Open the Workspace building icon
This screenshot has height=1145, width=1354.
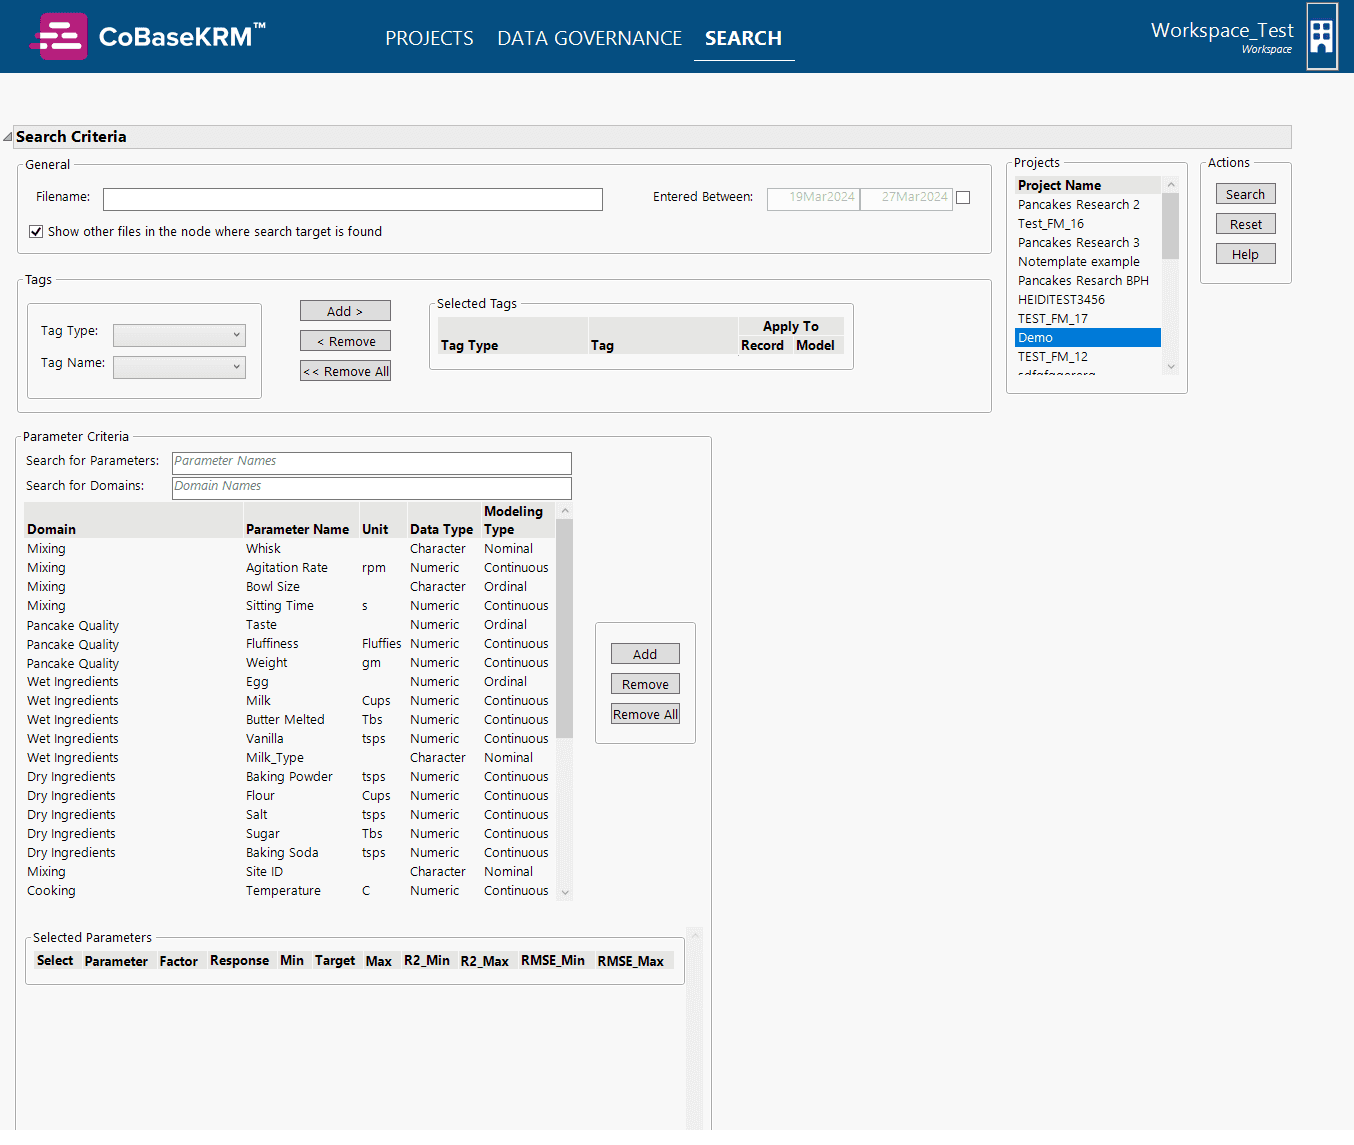[1322, 36]
